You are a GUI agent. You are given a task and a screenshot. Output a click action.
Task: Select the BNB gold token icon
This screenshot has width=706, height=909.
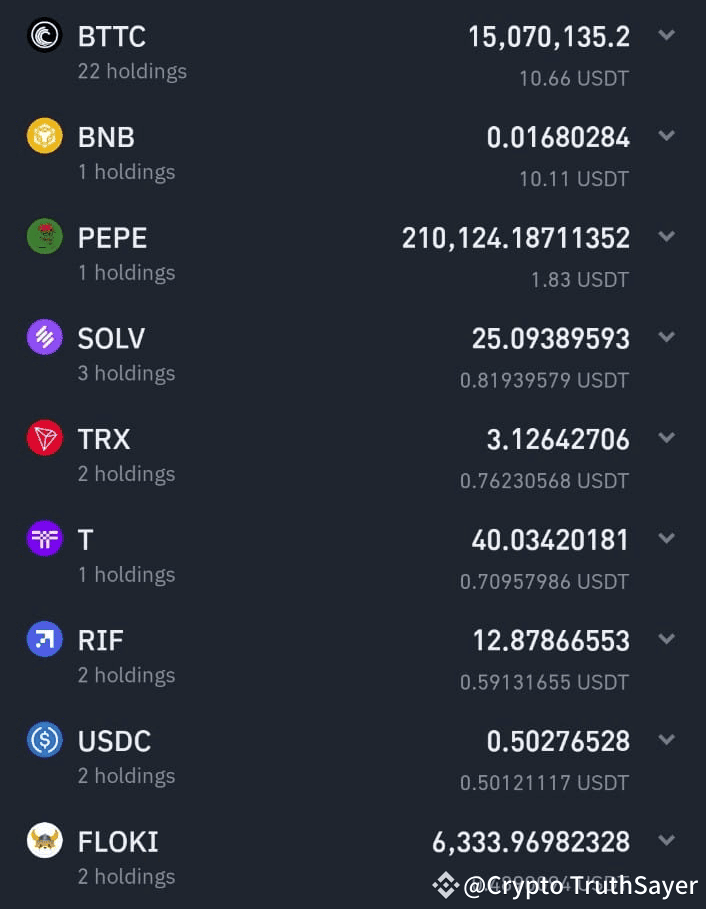(x=42, y=137)
